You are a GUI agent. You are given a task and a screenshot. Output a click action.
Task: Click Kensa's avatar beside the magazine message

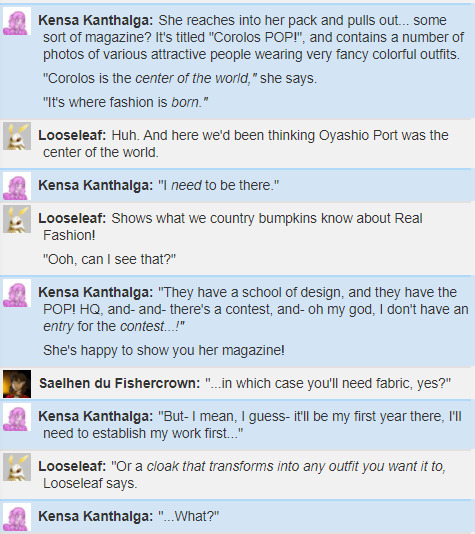click(17, 21)
